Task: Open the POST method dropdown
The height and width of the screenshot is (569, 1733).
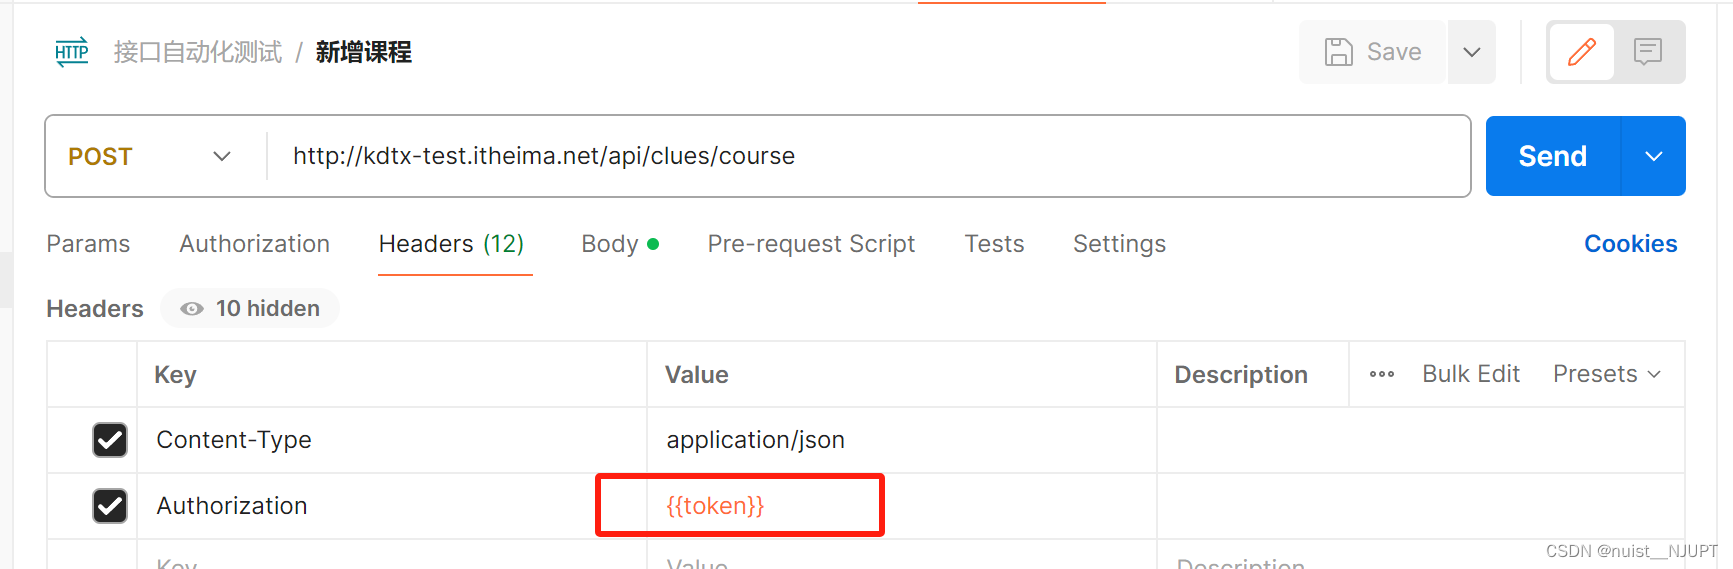Action: 150,157
